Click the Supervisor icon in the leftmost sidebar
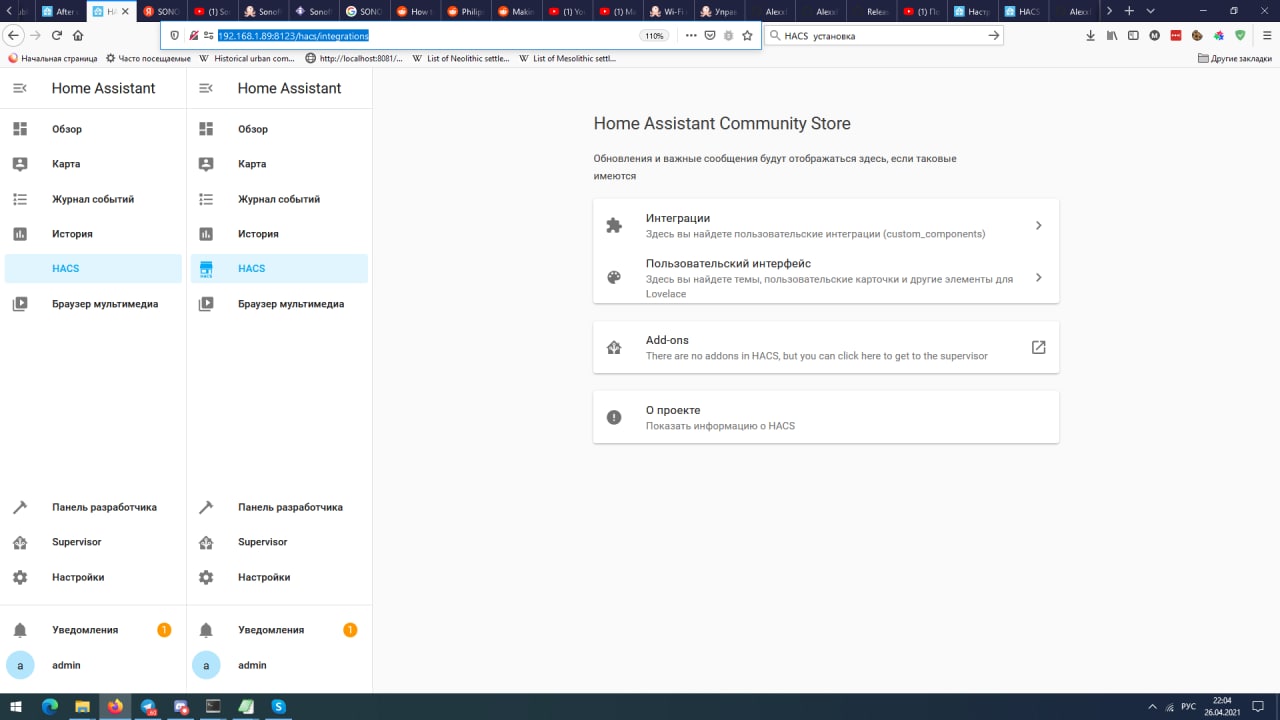The height and width of the screenshot is (720, 1280). point(20,542)
